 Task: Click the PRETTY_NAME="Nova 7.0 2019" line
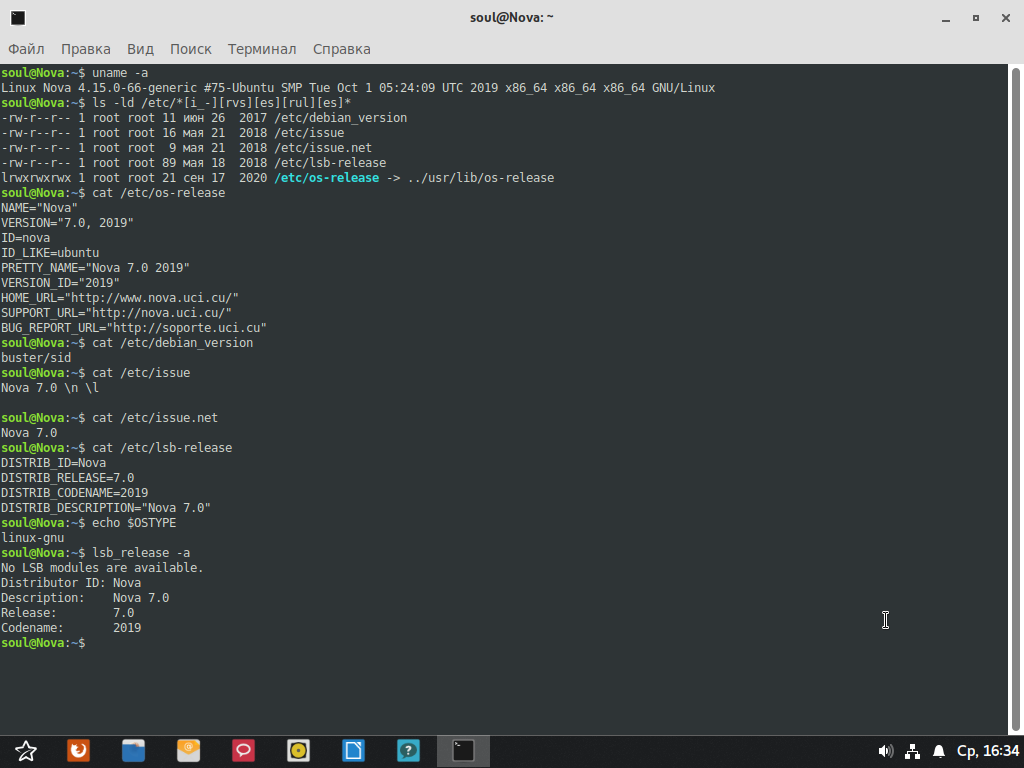click(x=95, y=268)
